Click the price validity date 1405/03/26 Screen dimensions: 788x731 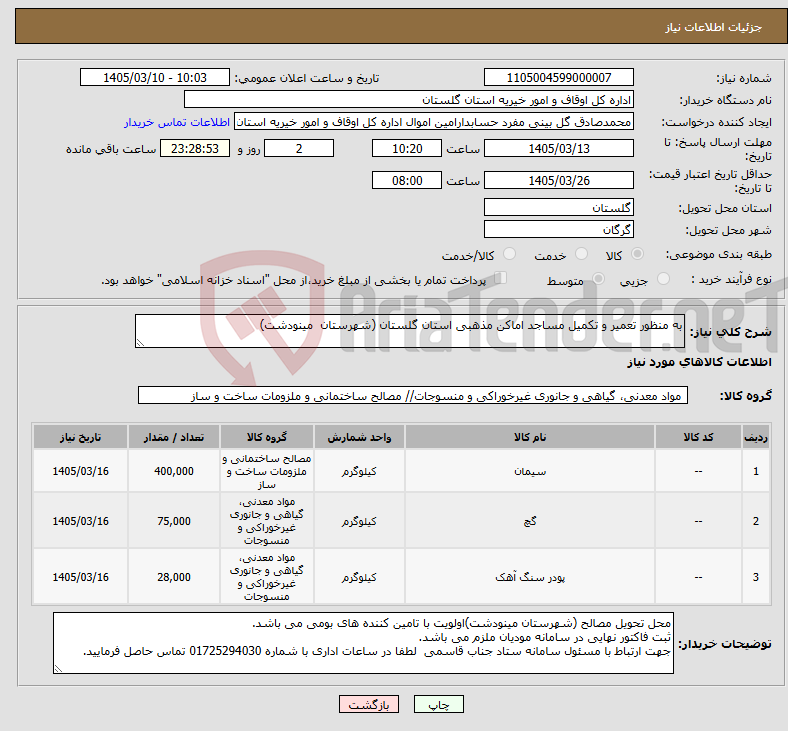coord(559,180)
